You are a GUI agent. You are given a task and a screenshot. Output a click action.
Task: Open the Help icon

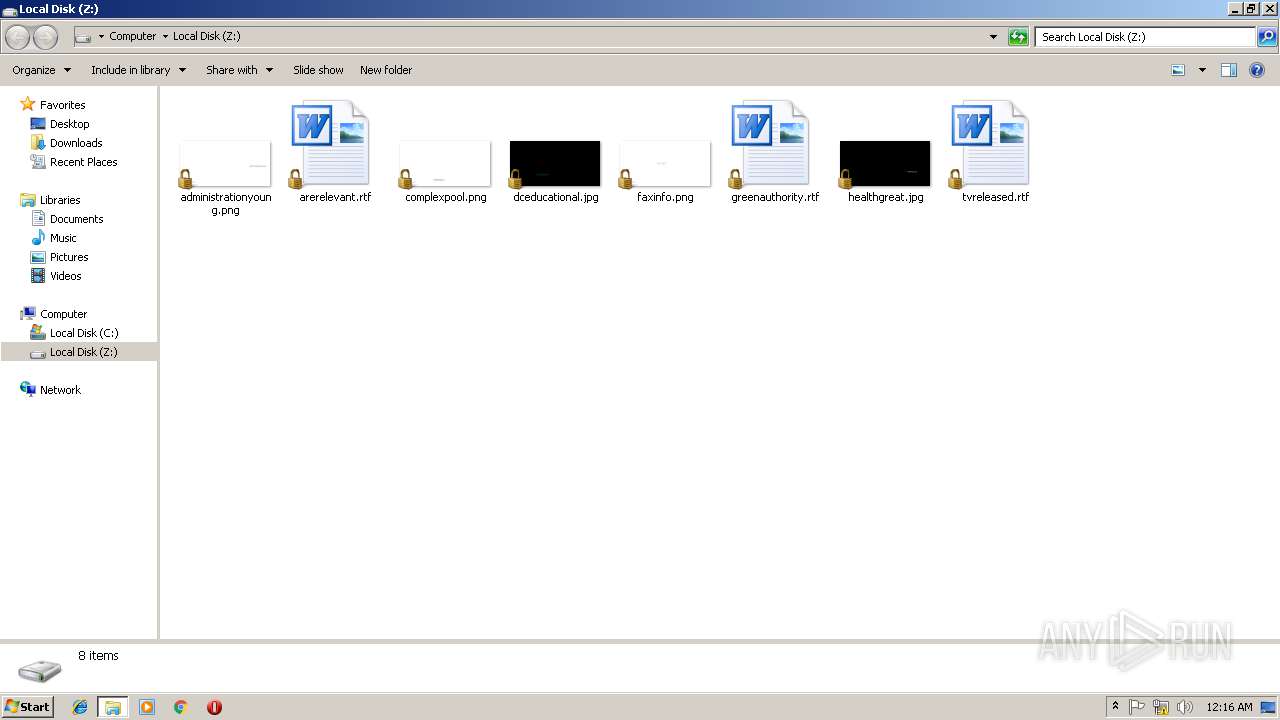(x=1257, y=70)
